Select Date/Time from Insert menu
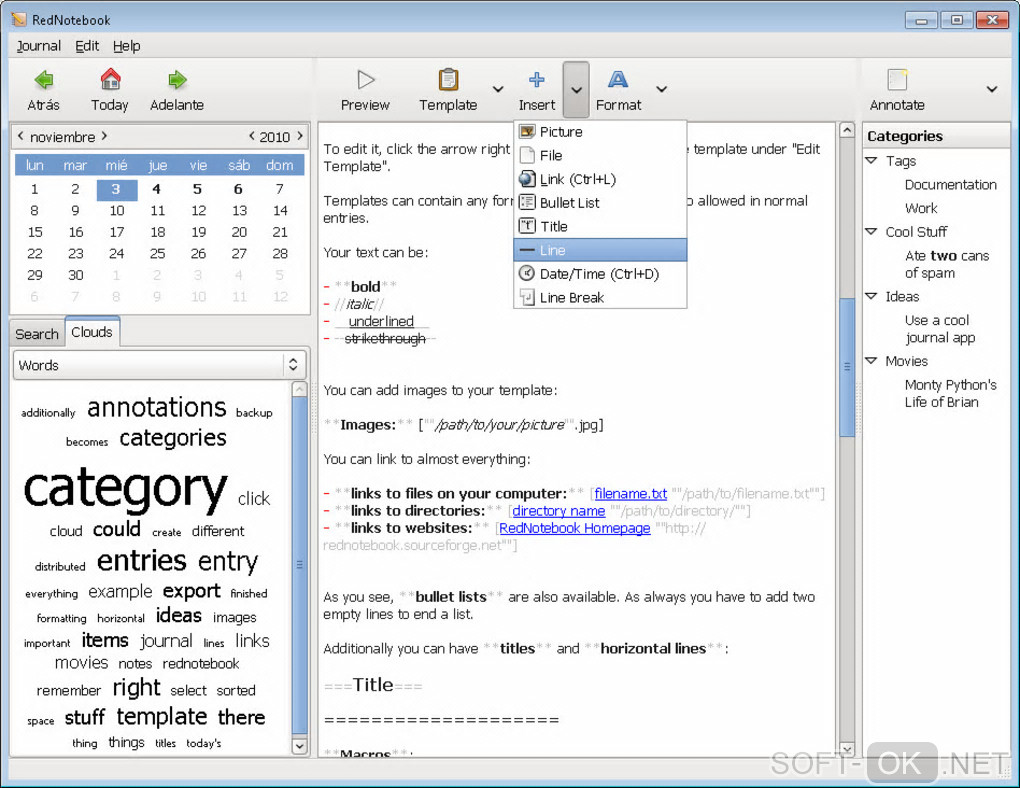 click(x=599, y=274)
